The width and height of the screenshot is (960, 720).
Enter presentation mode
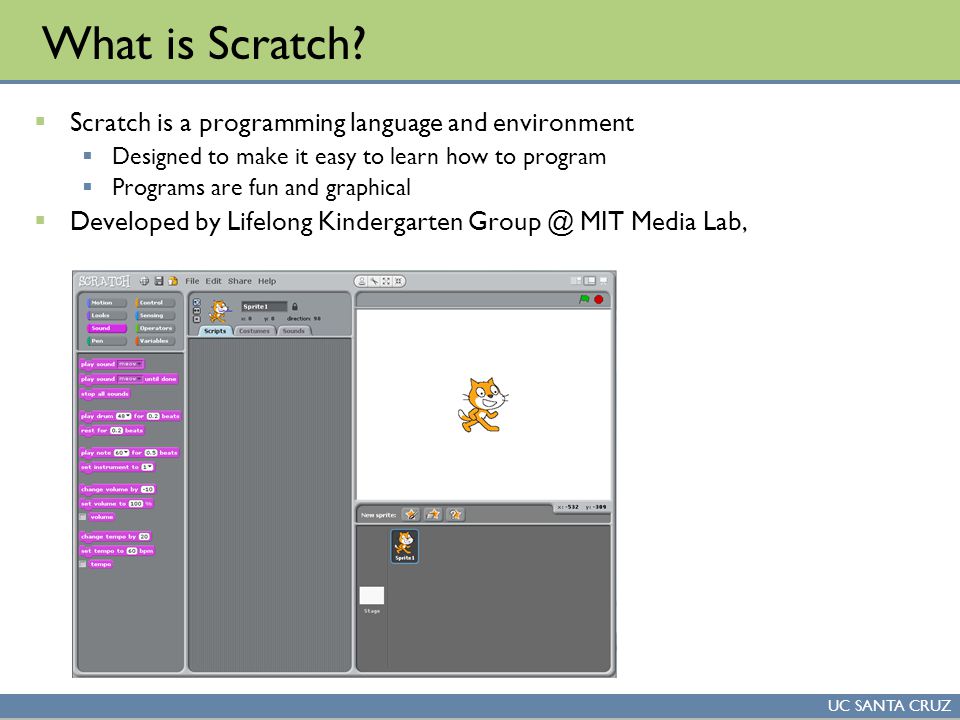pos(604,280)
